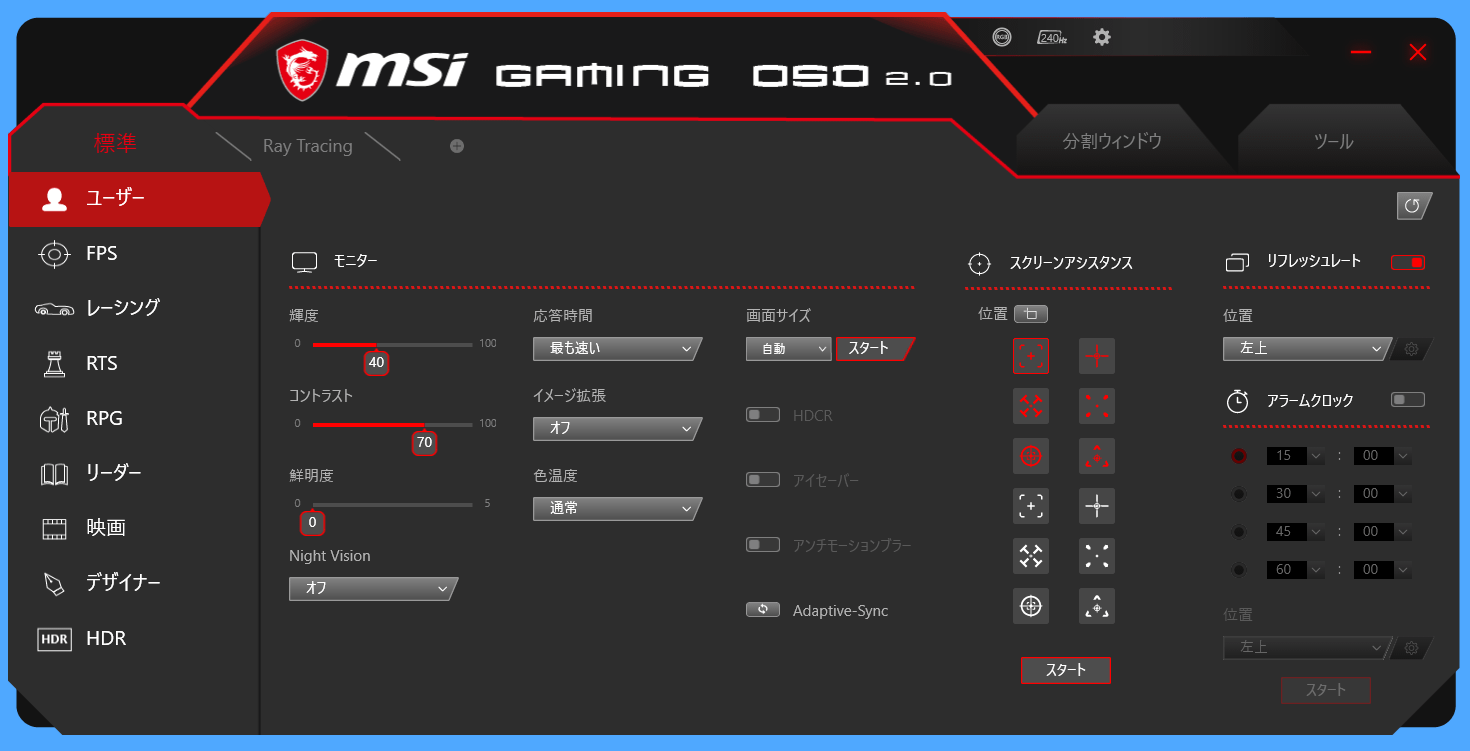Image resolution: width=1470 pixels, height=751 pixels.
Task: Toggle the アラームクロック switch
Action: [x=1408, y=400]
